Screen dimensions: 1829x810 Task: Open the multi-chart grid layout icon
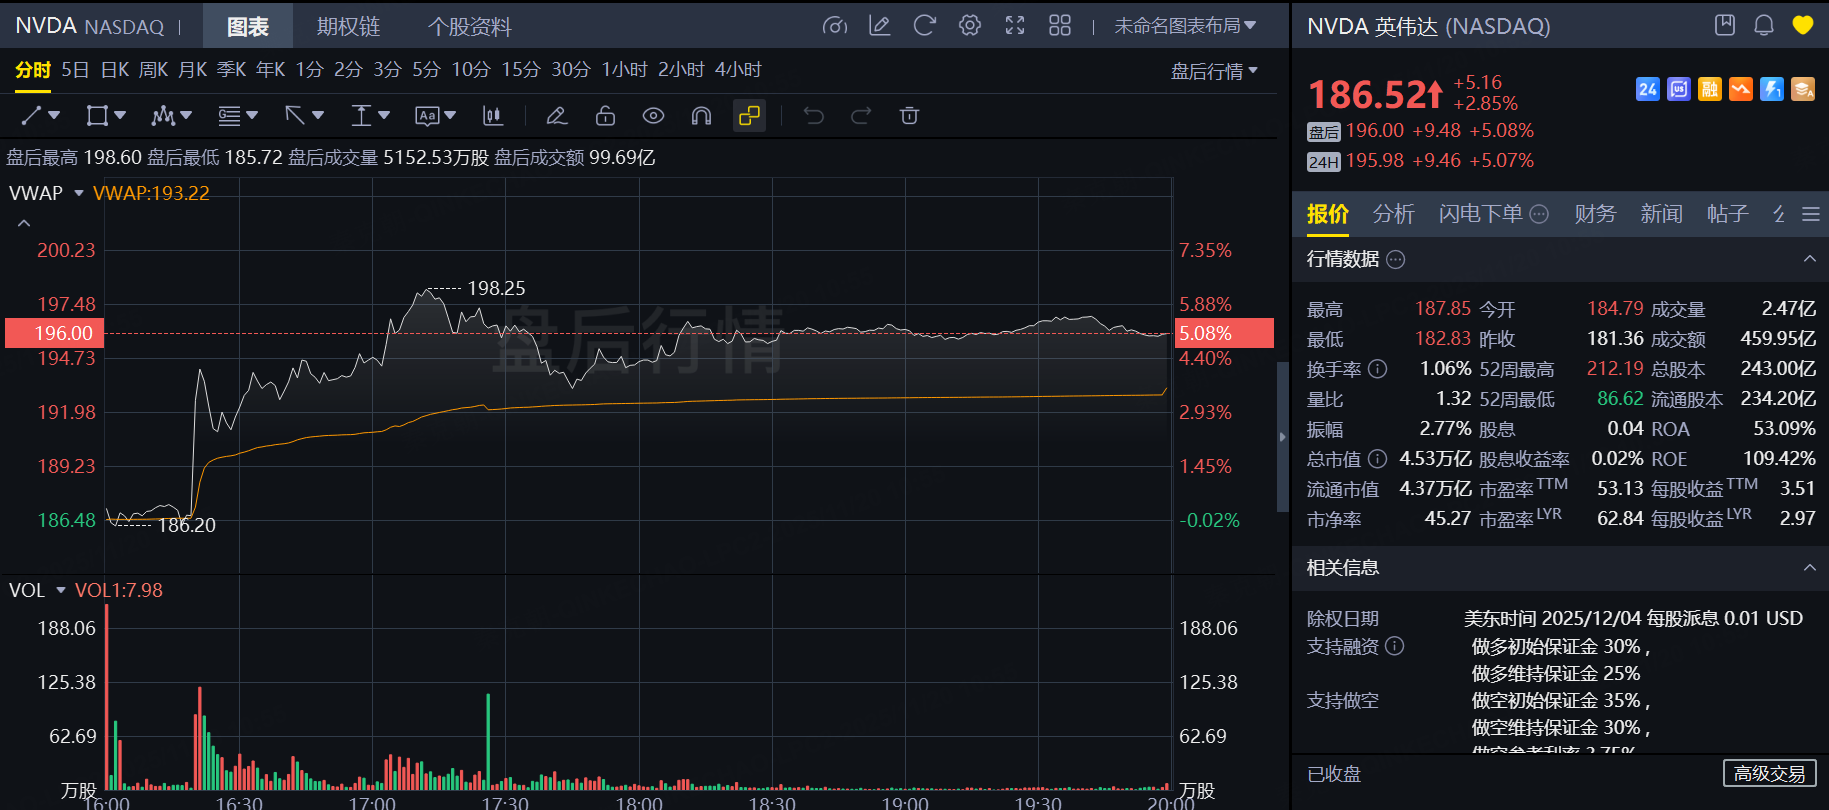click(1059, 26)
